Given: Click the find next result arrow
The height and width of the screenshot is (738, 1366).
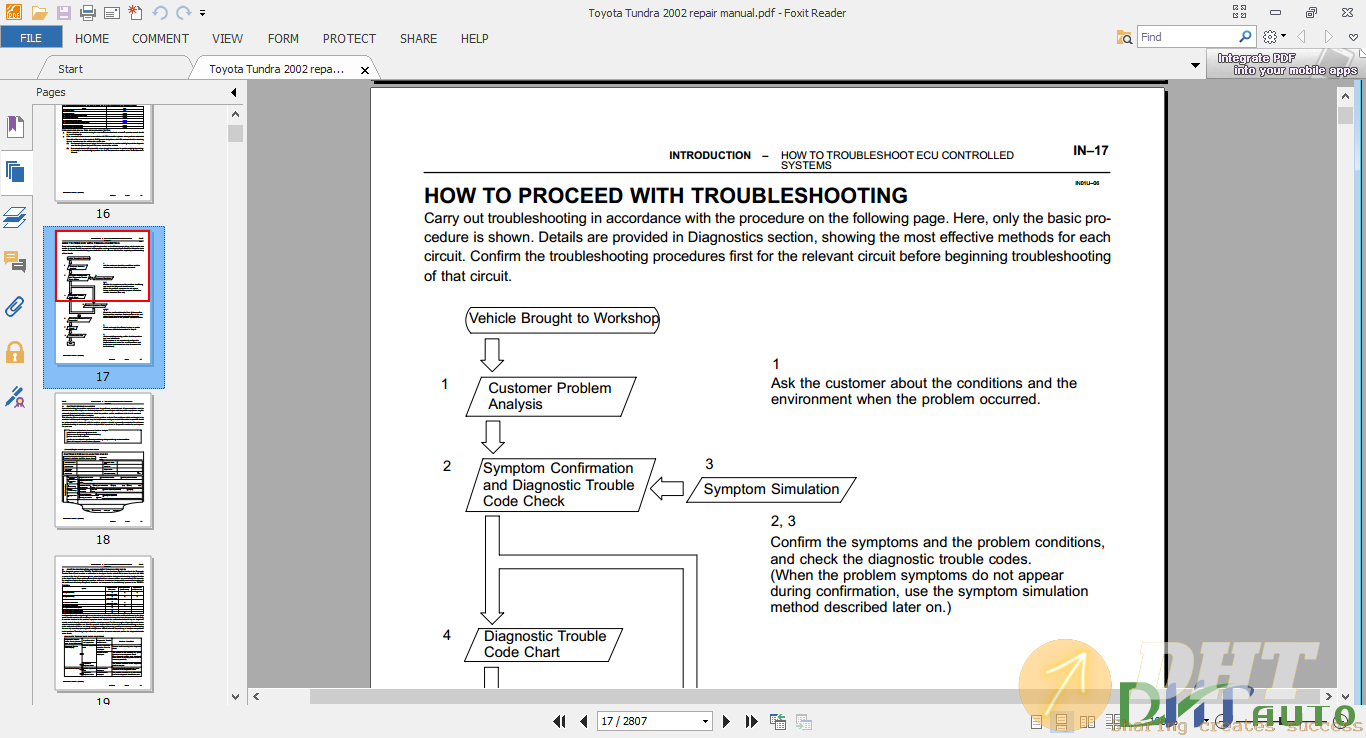Looking at the screenshot, I should 1329,37.
